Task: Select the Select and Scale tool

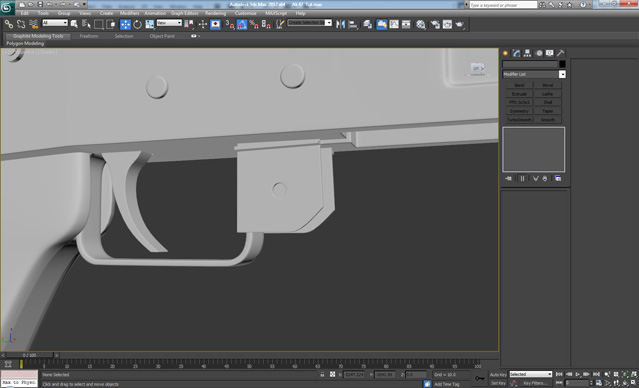Action: pos(150,24)
